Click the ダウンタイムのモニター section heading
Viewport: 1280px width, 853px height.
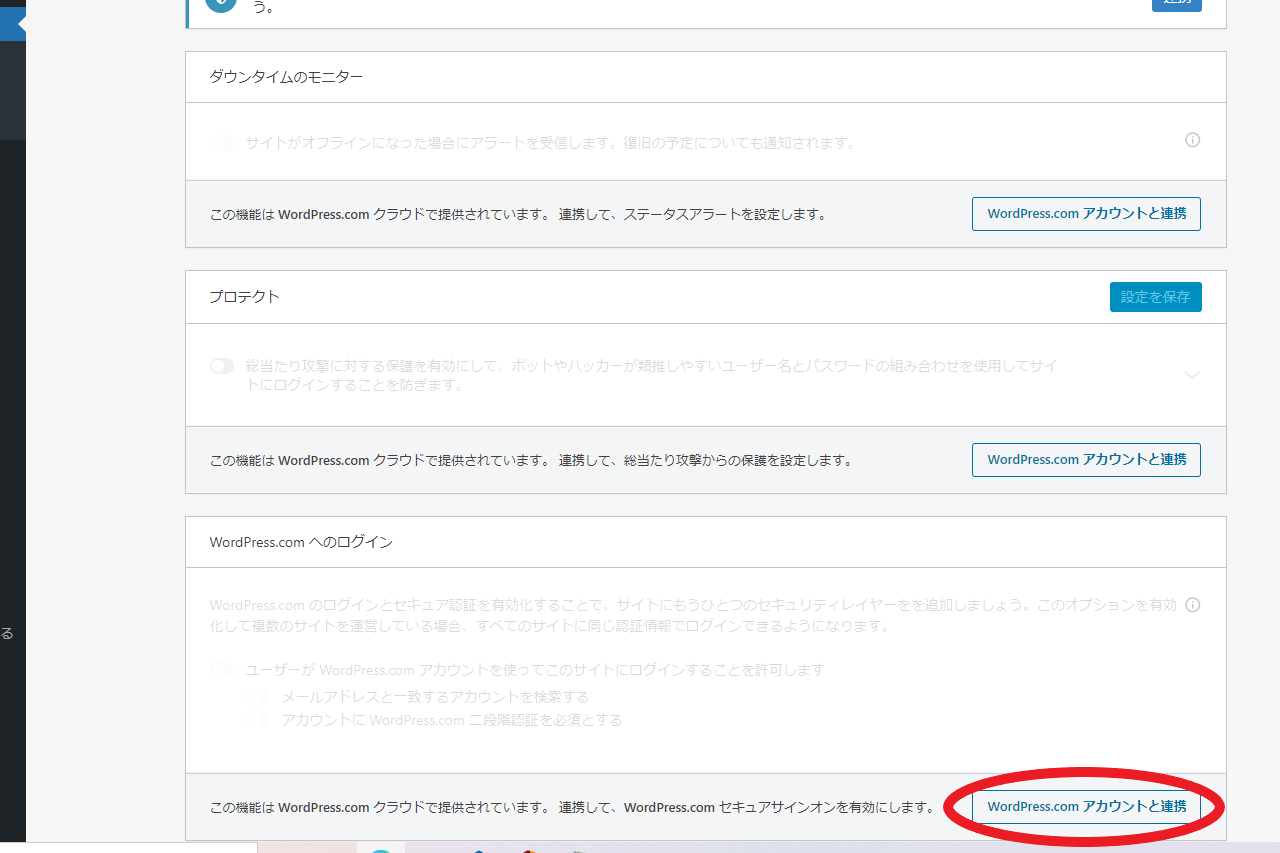coord(286,77)
